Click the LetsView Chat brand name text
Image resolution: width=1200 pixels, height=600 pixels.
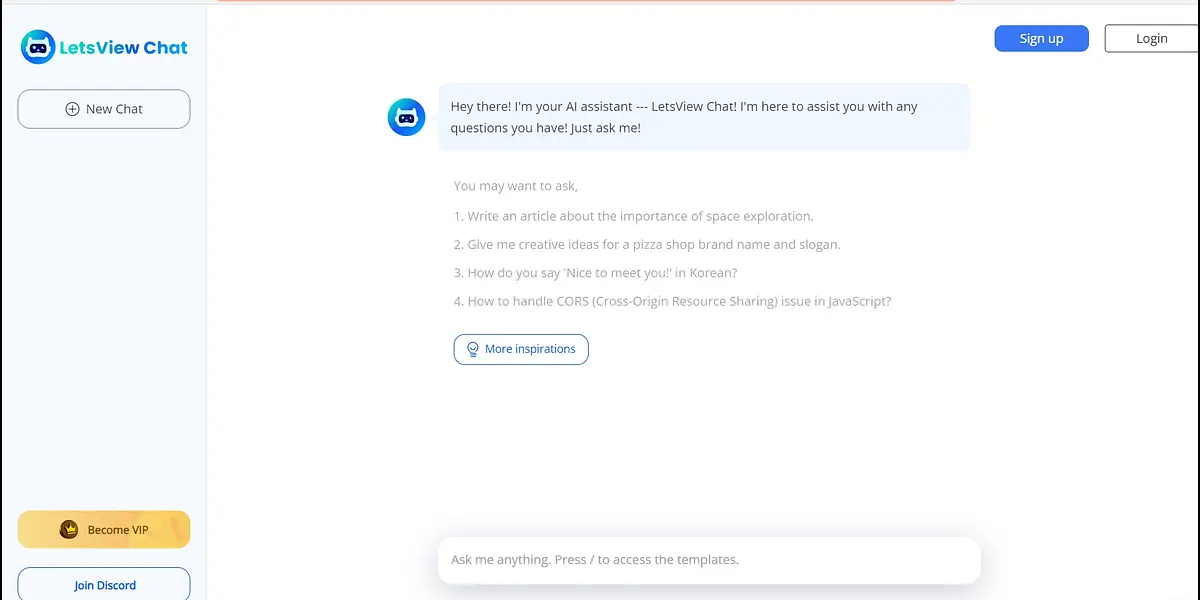[x=125, y=47]
